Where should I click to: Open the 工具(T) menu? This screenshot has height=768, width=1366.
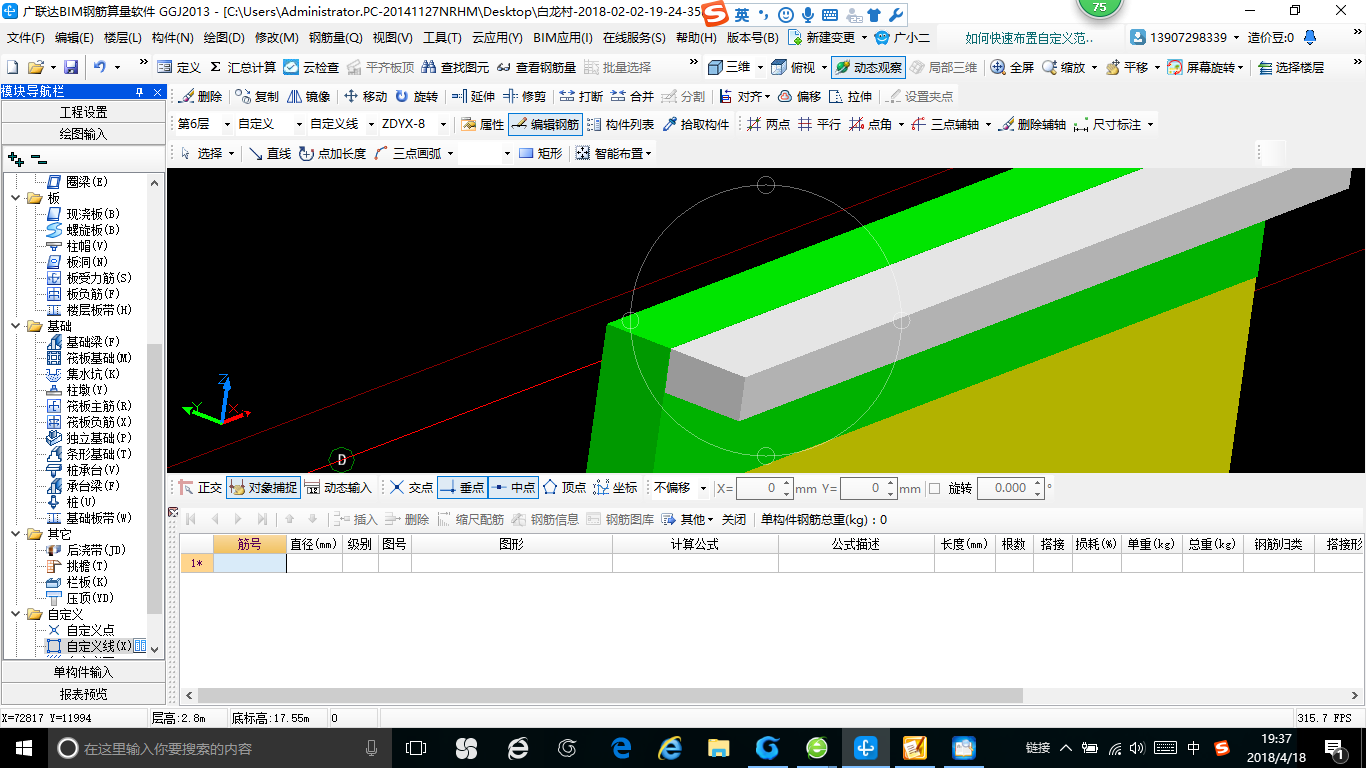click(x=442, y=38)
